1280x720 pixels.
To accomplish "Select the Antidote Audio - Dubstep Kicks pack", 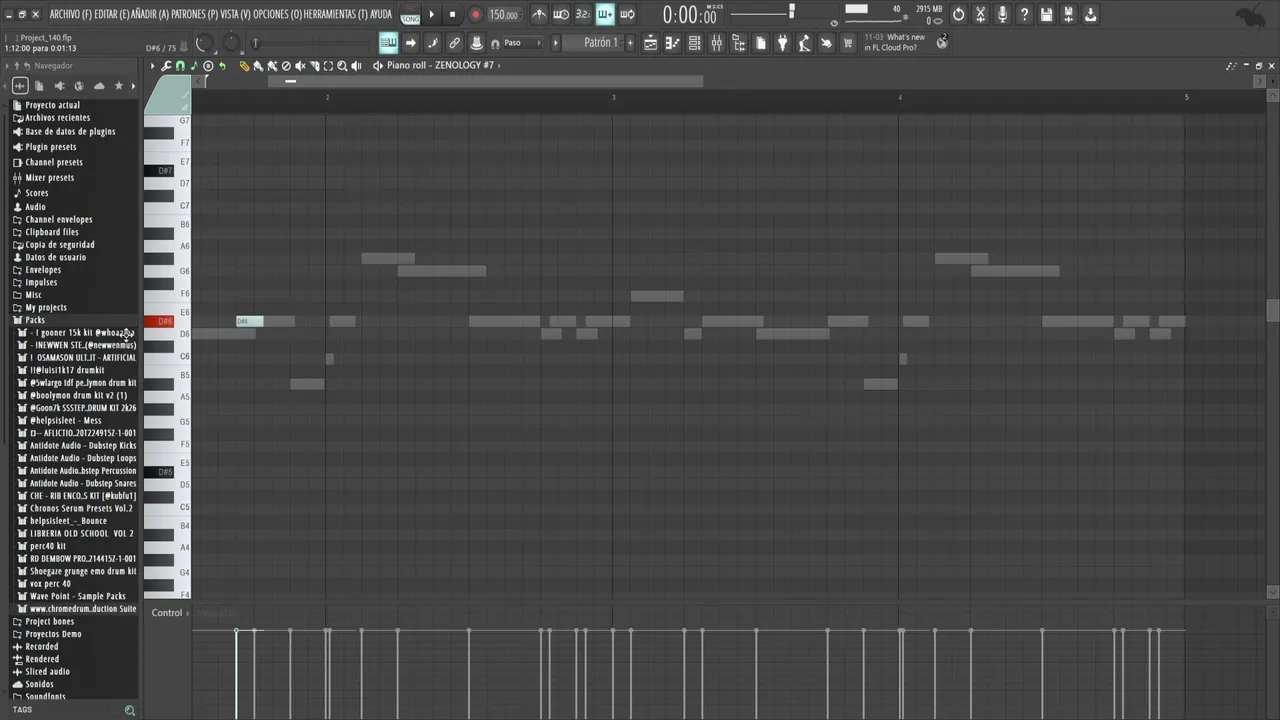I will point(83,446).
